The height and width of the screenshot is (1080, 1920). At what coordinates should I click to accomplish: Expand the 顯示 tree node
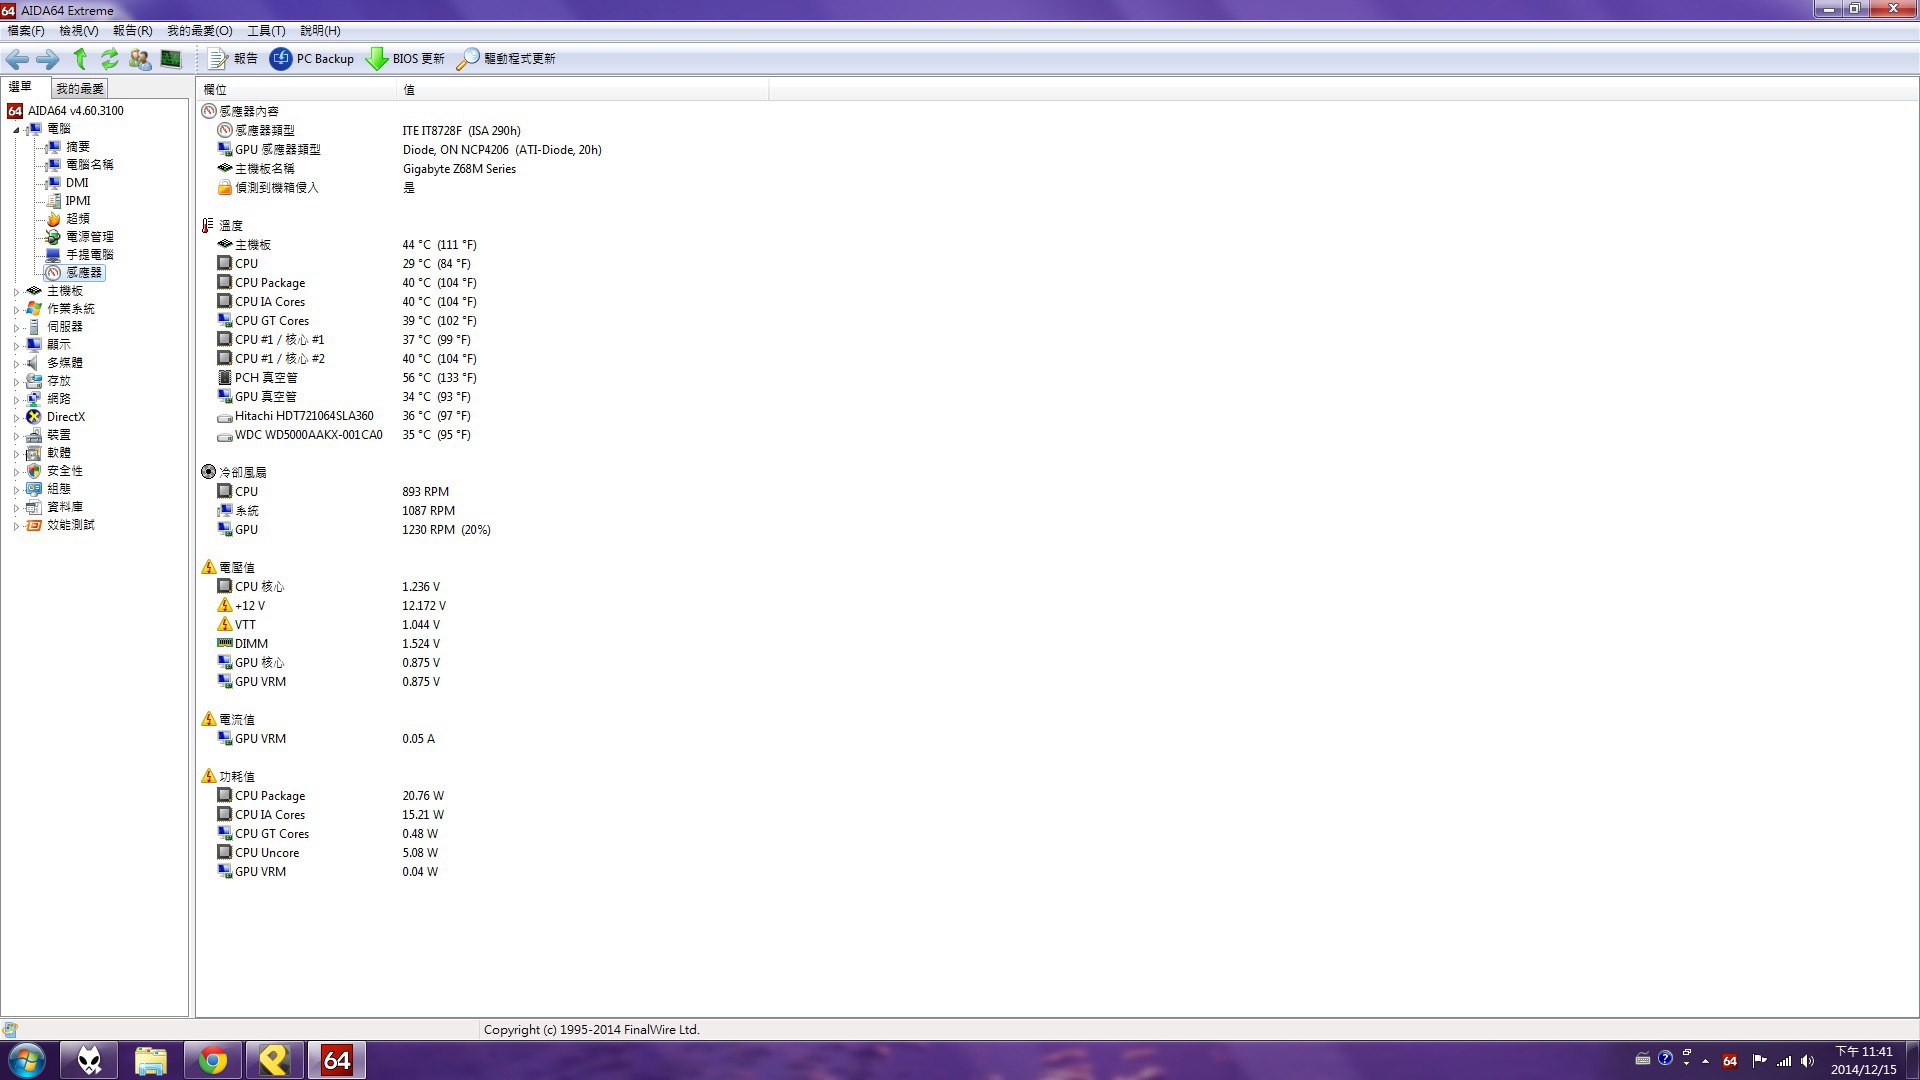(x=16, y=345)
